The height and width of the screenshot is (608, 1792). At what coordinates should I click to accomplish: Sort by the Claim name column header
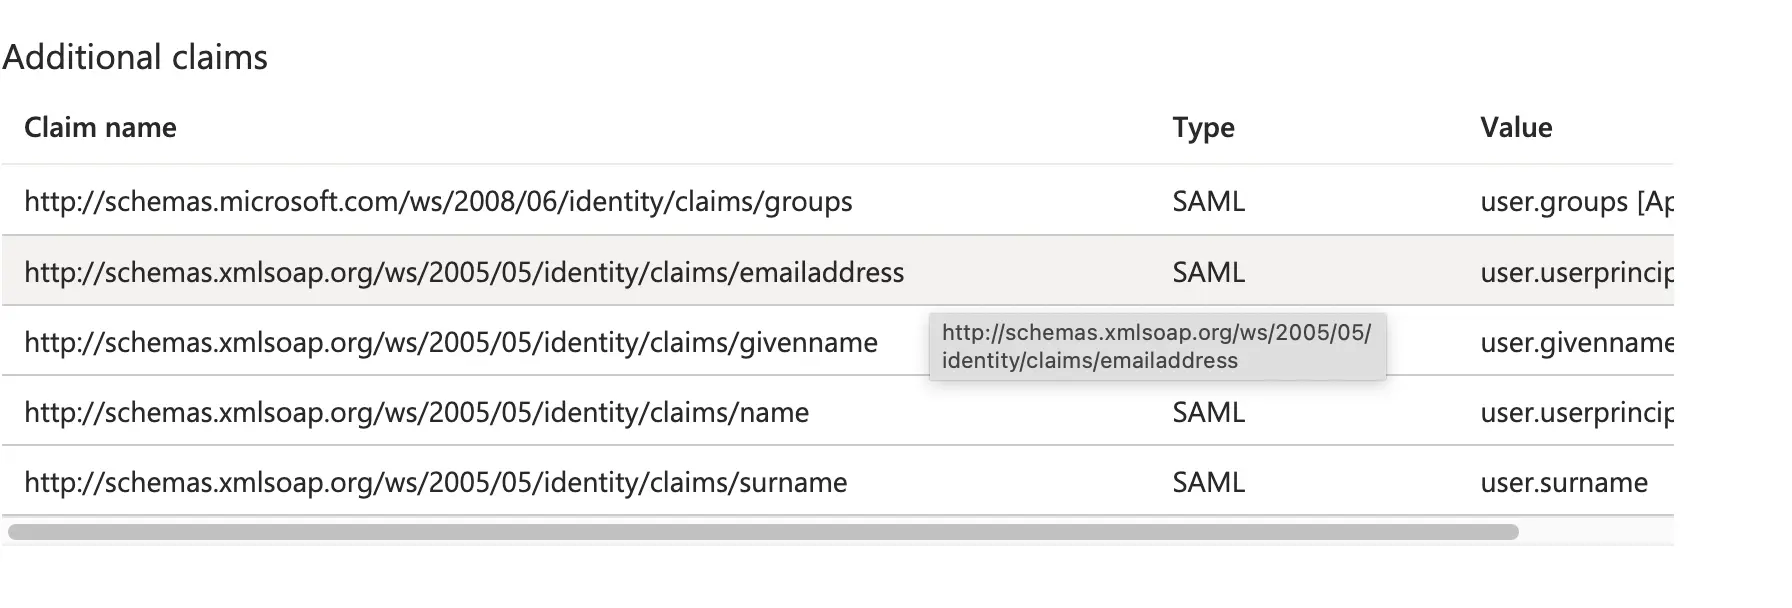tap(99, 127)
